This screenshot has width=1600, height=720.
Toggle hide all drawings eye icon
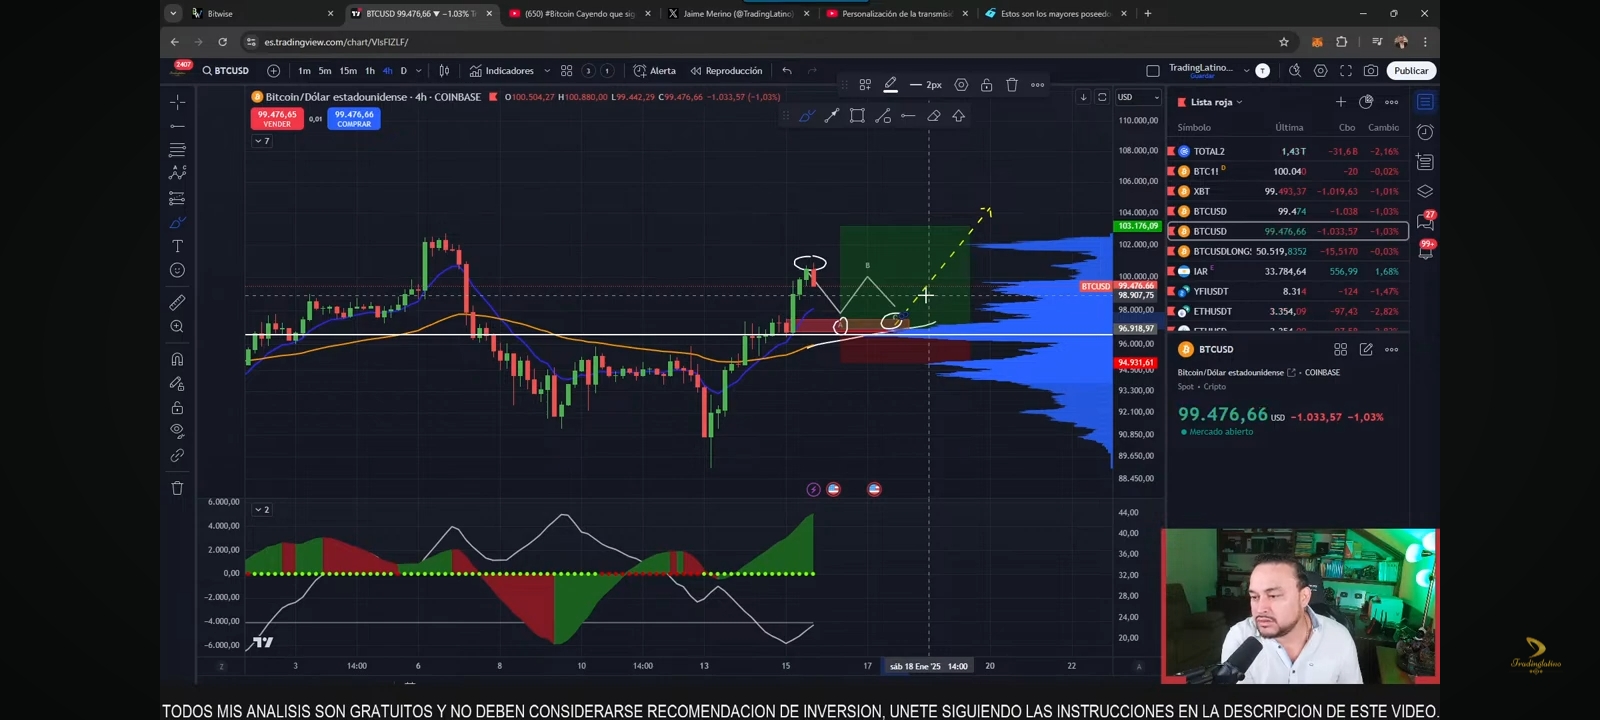[x=177, y=431]
